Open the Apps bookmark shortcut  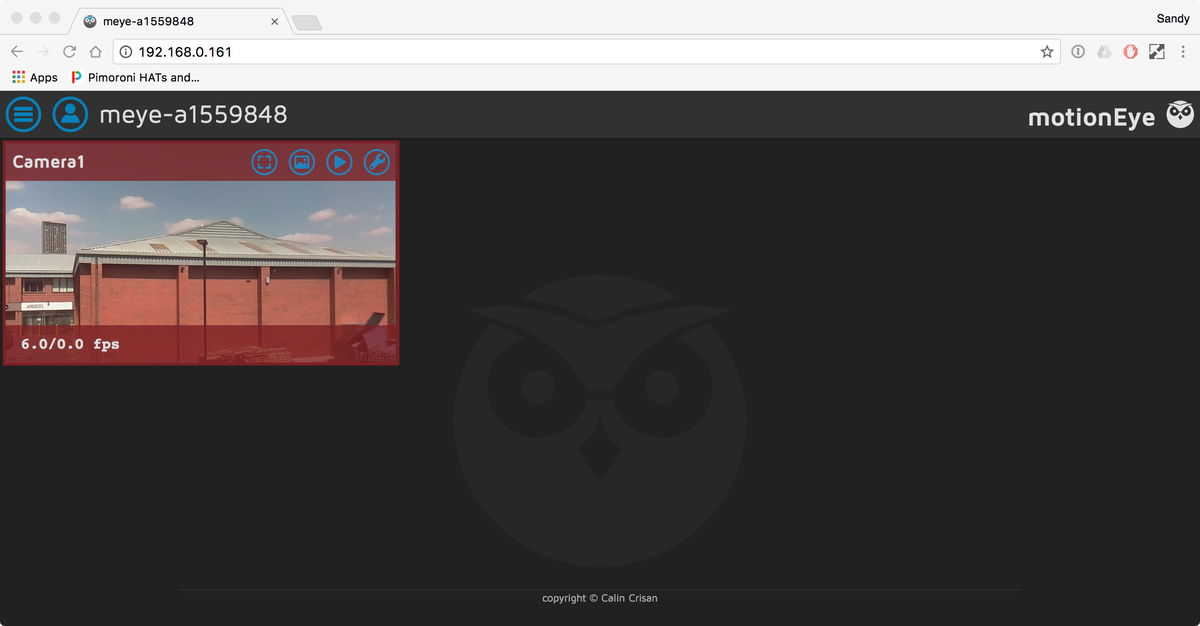tap(33, 77)
